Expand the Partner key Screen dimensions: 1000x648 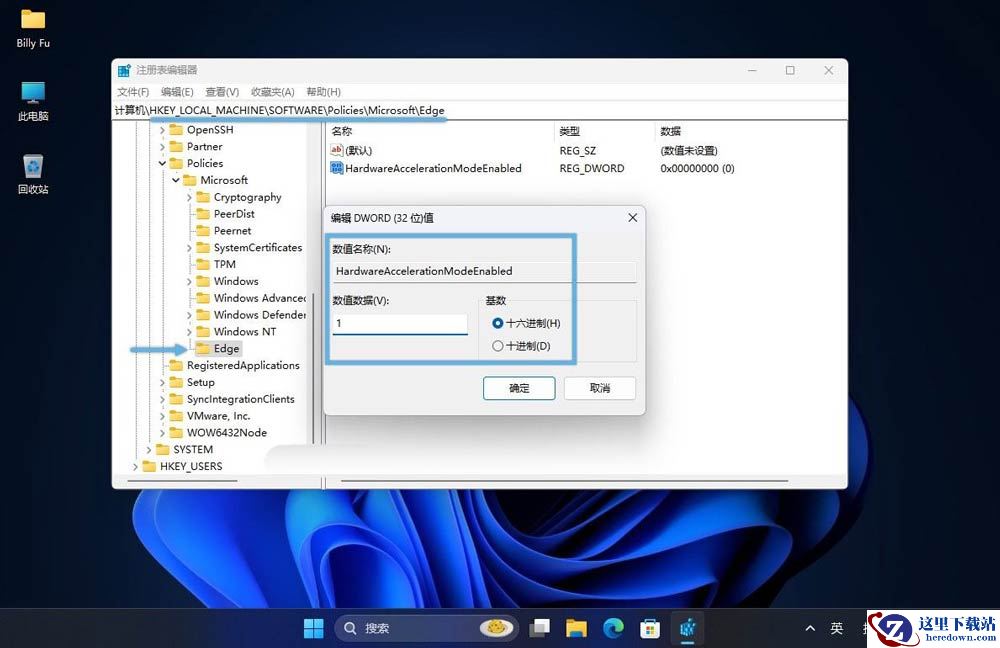click(x=162, y=147)
